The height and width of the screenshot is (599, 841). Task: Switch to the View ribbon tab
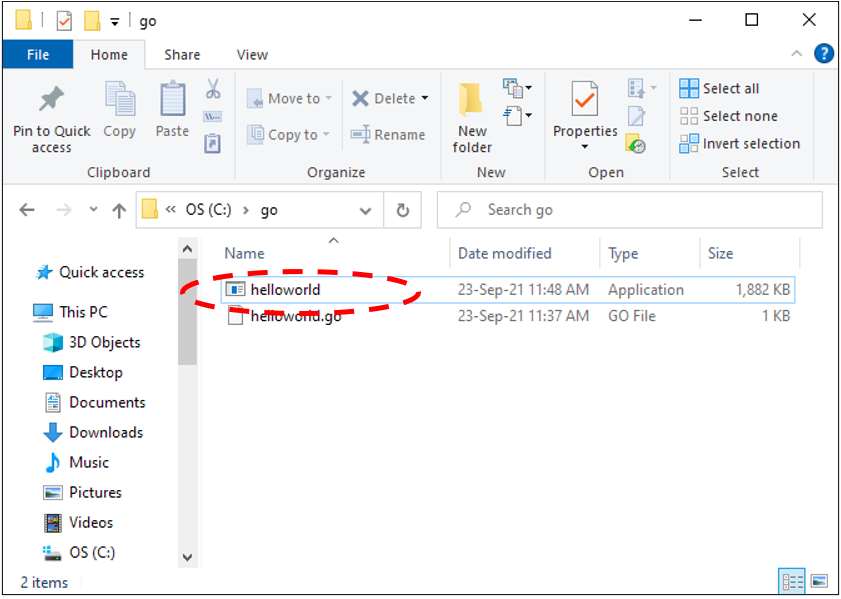[252, 55]
